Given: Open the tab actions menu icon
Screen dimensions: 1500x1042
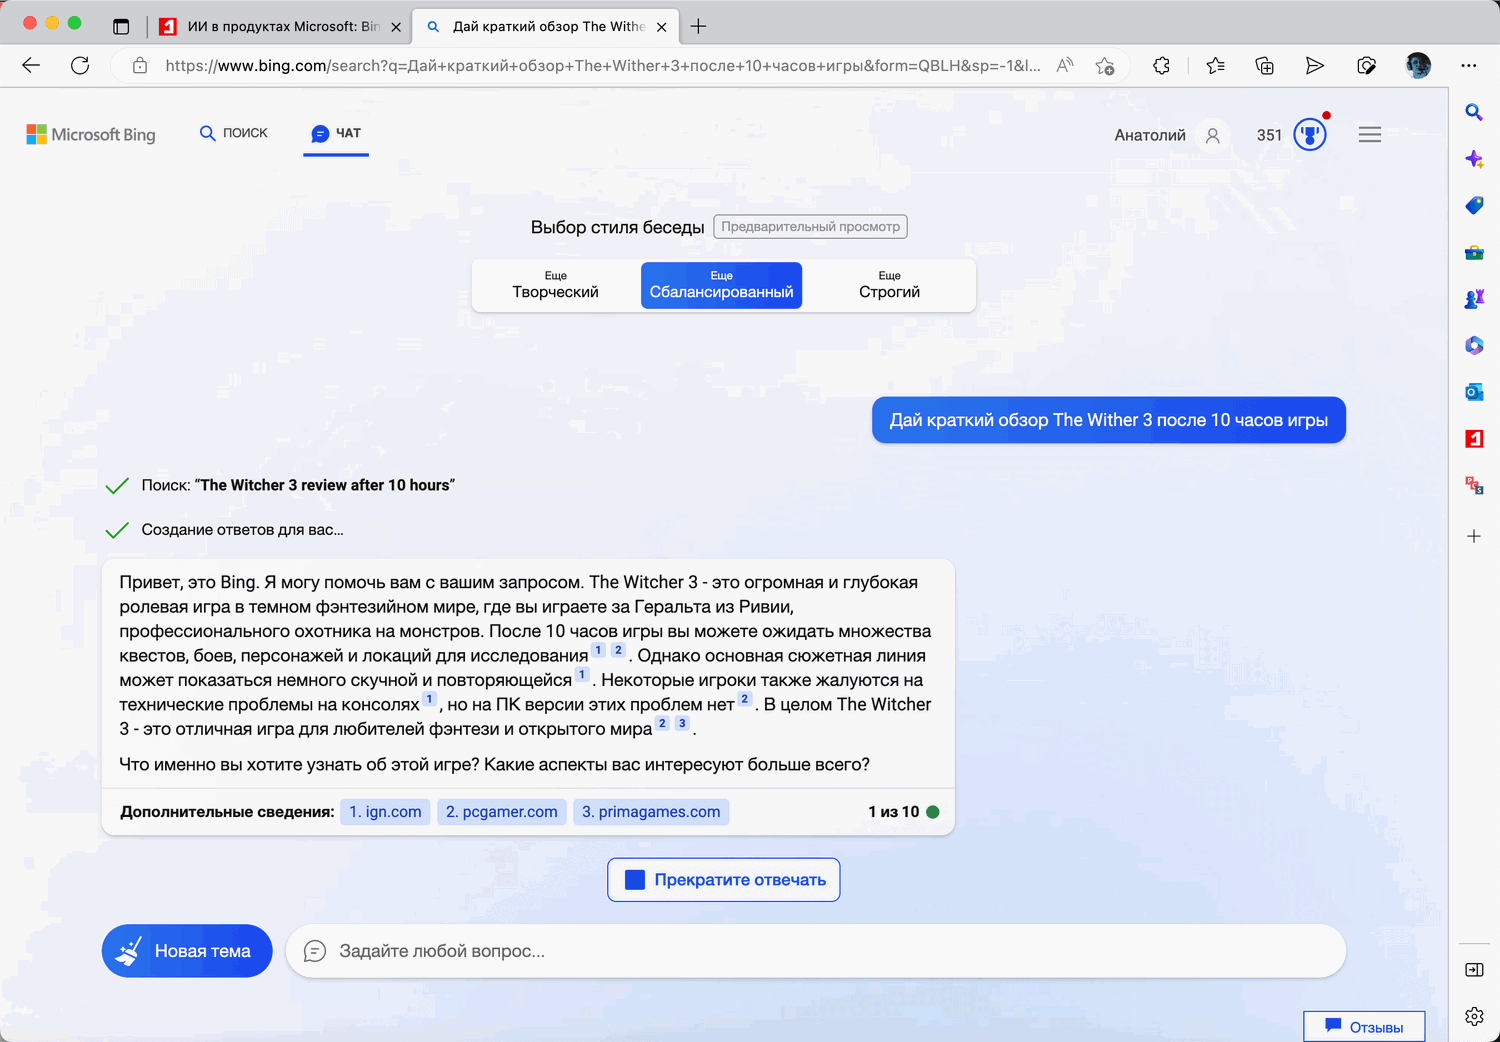Looking at the screenshot, I should pos(121,27).
